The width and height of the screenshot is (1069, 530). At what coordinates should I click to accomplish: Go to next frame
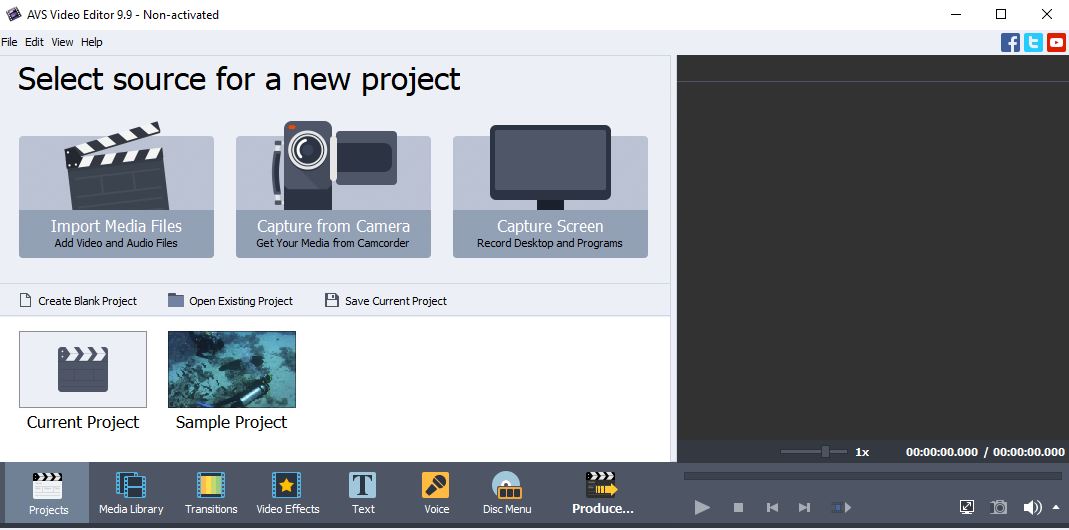point(804,507)
